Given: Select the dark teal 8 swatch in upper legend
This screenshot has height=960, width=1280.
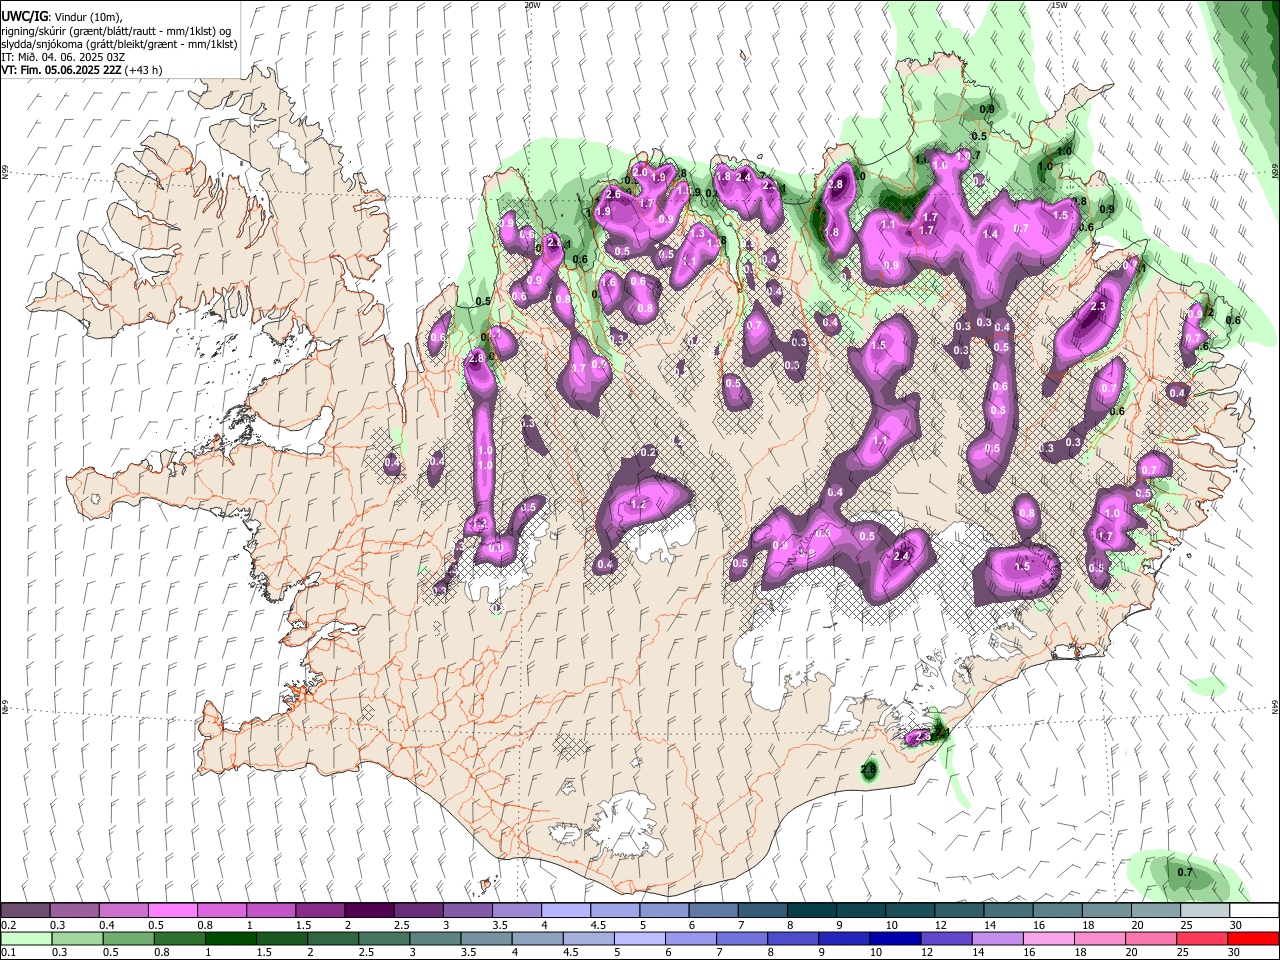Looking at the screenshot, I should point(811,911).
